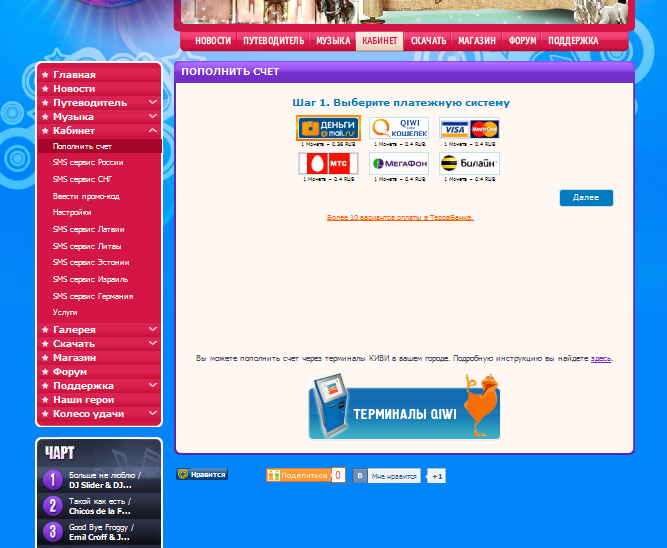This screenshot has height=548, width=667.
Task: Open the Поддержка top tab
Action: (x=573, y=41)
